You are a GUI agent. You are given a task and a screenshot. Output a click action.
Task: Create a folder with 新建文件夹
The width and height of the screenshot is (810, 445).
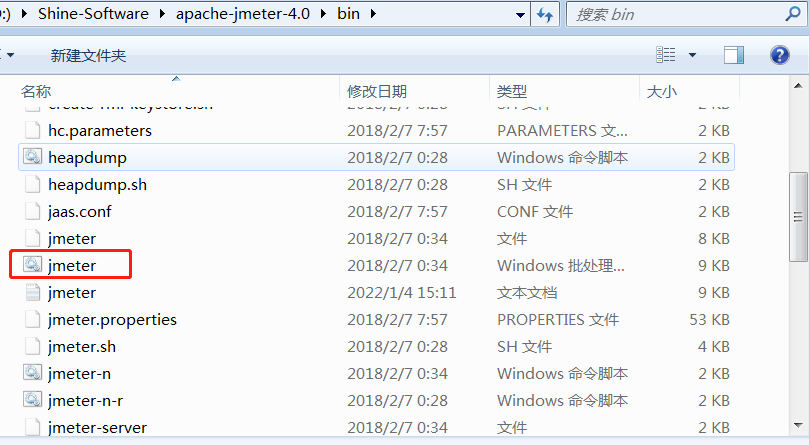click(x=88, y=55)
